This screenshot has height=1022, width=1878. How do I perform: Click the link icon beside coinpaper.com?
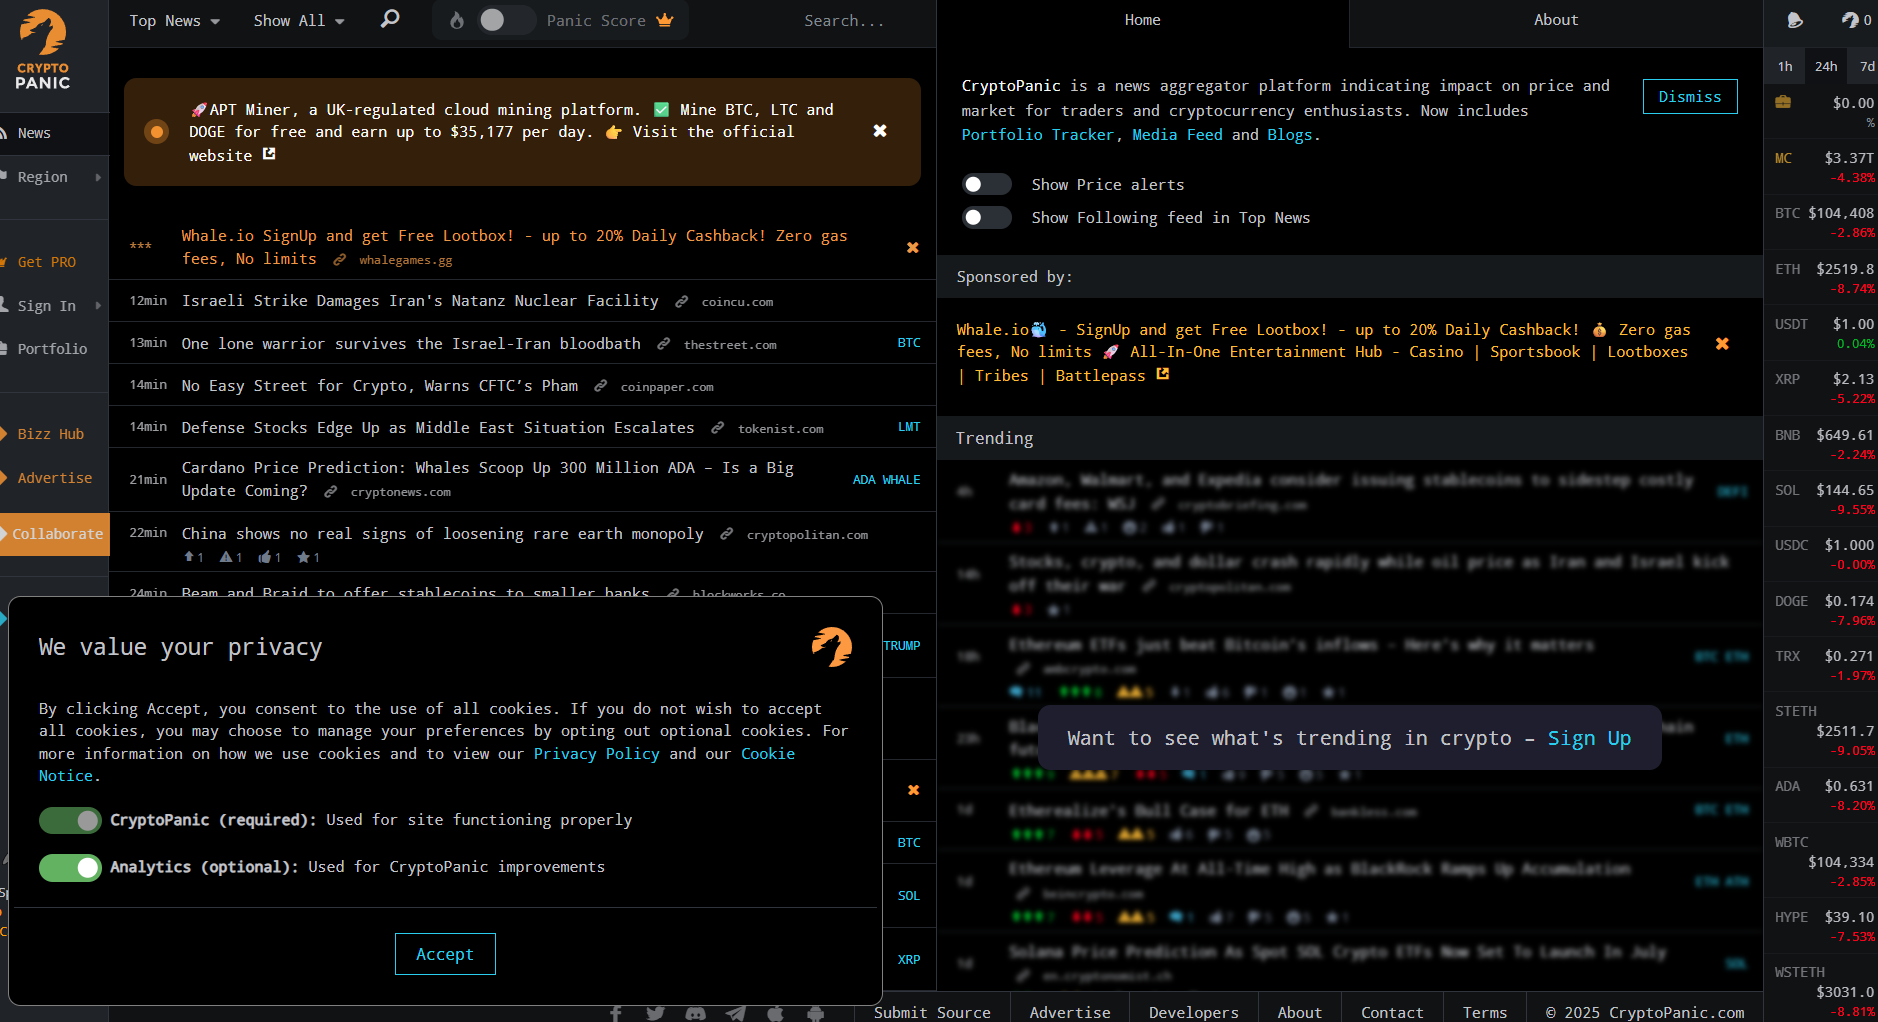(600, 385)
